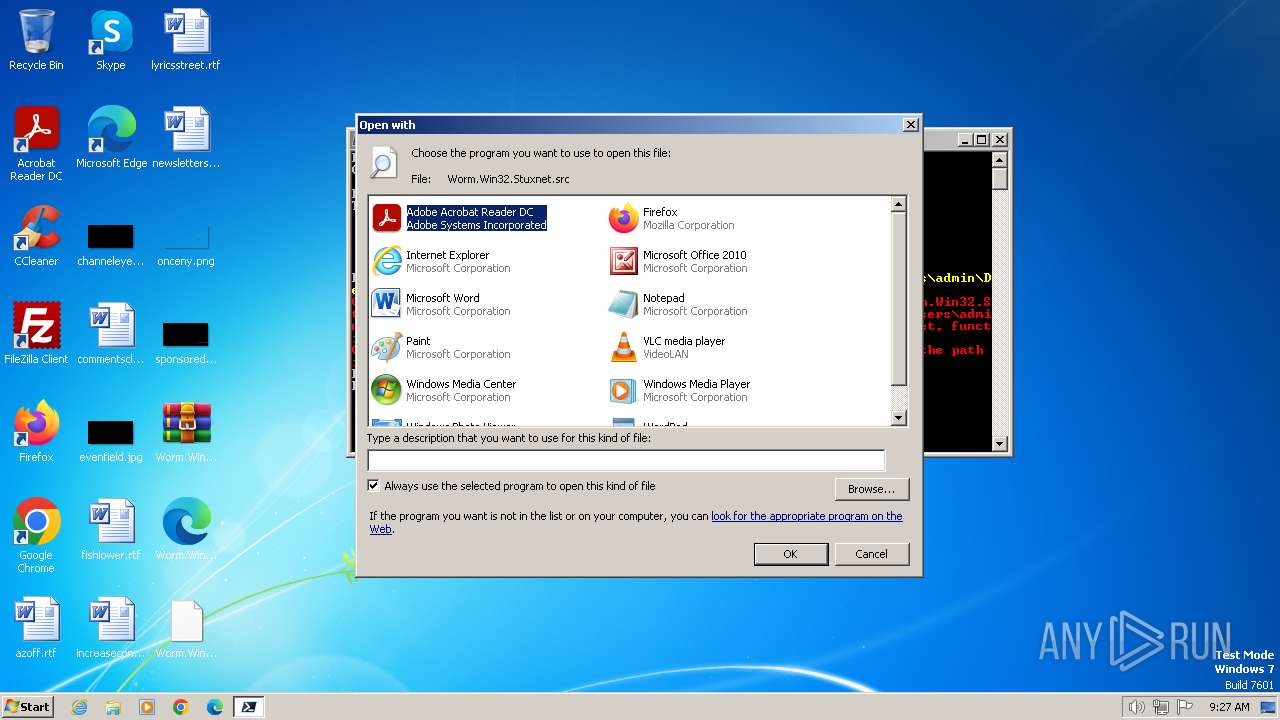Viewport: 1280px width, 720px height.
Task: Select the Firefox desktop shortcut
Action: (x=36, y=432)
